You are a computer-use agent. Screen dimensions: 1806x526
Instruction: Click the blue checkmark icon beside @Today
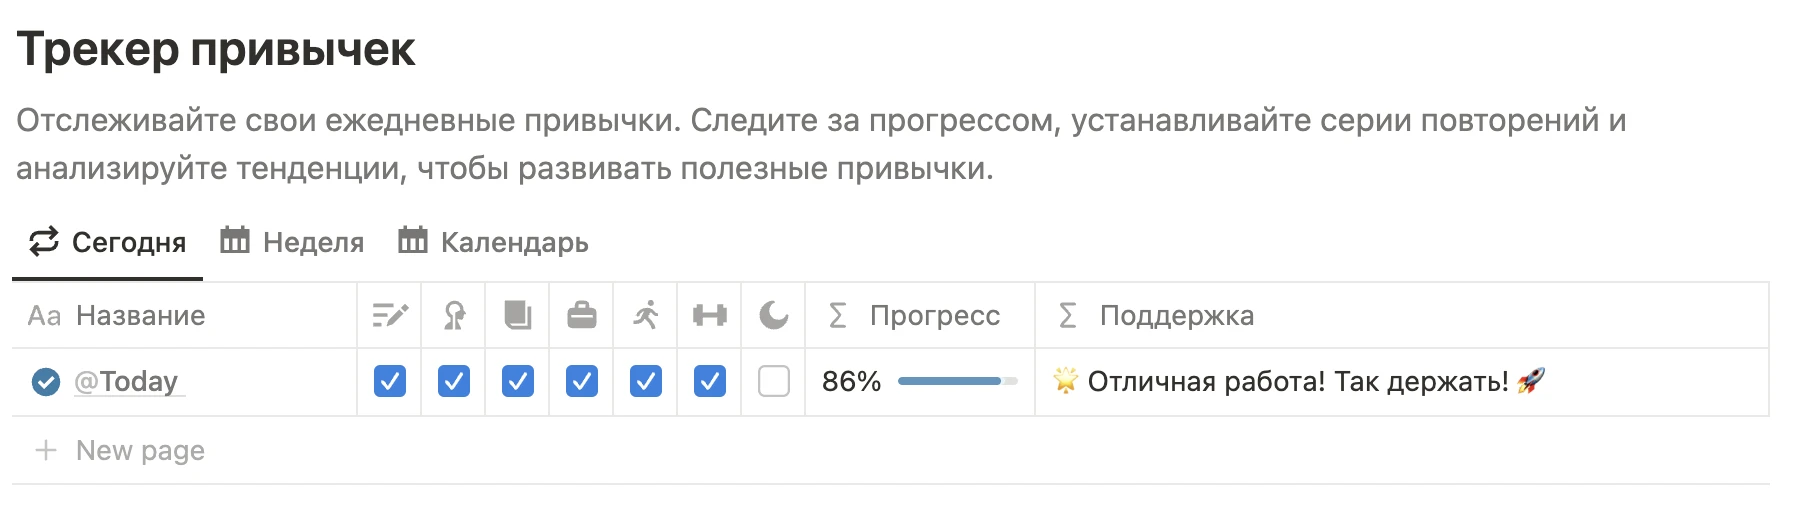[x=46, y=382]
